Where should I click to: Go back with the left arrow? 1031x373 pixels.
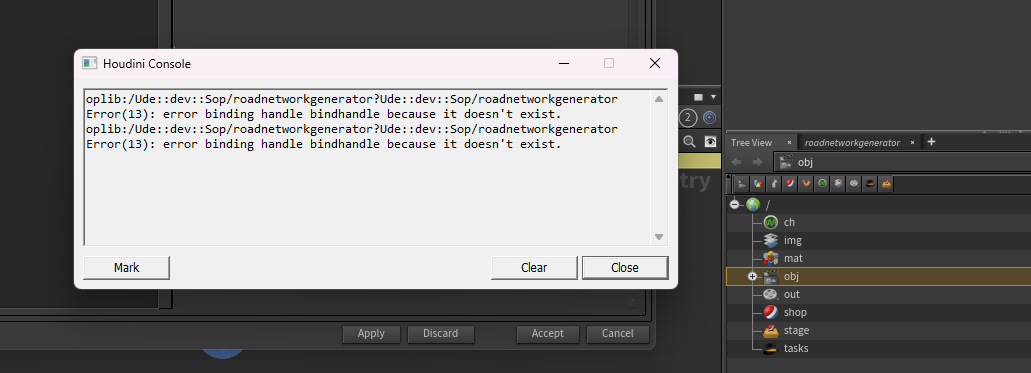(737, 162)
